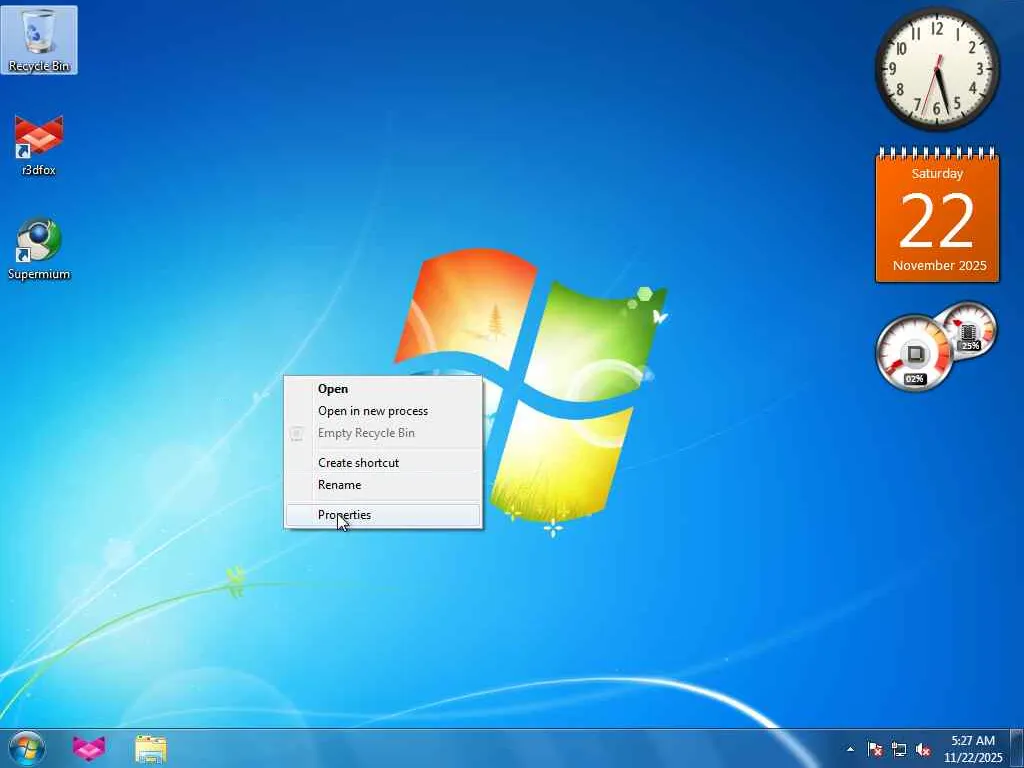1024x768 pixels.
Task: Choose Open in the context menu
Action: (x=383, y=389)
